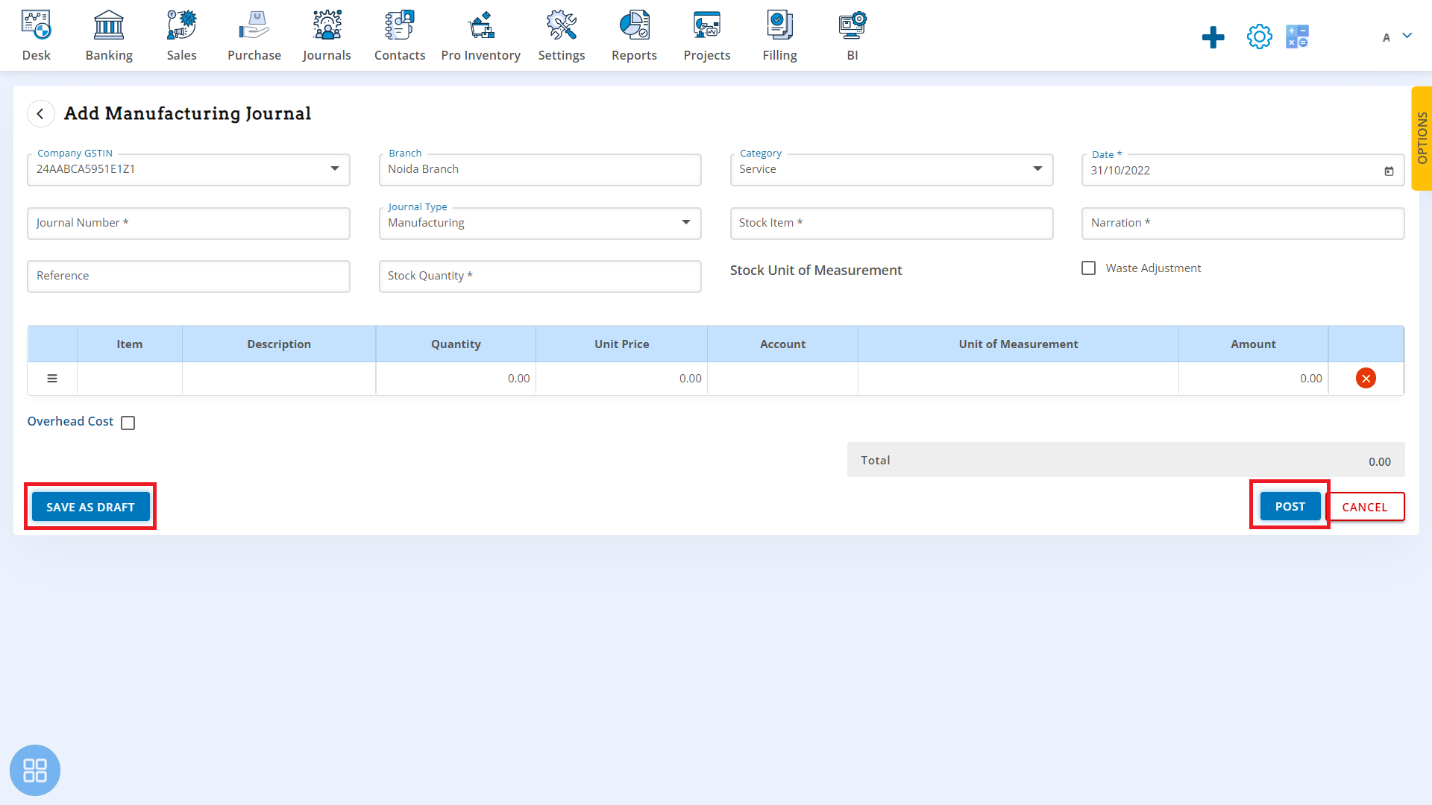Open the Desk module icon

(x=36, y=25)
